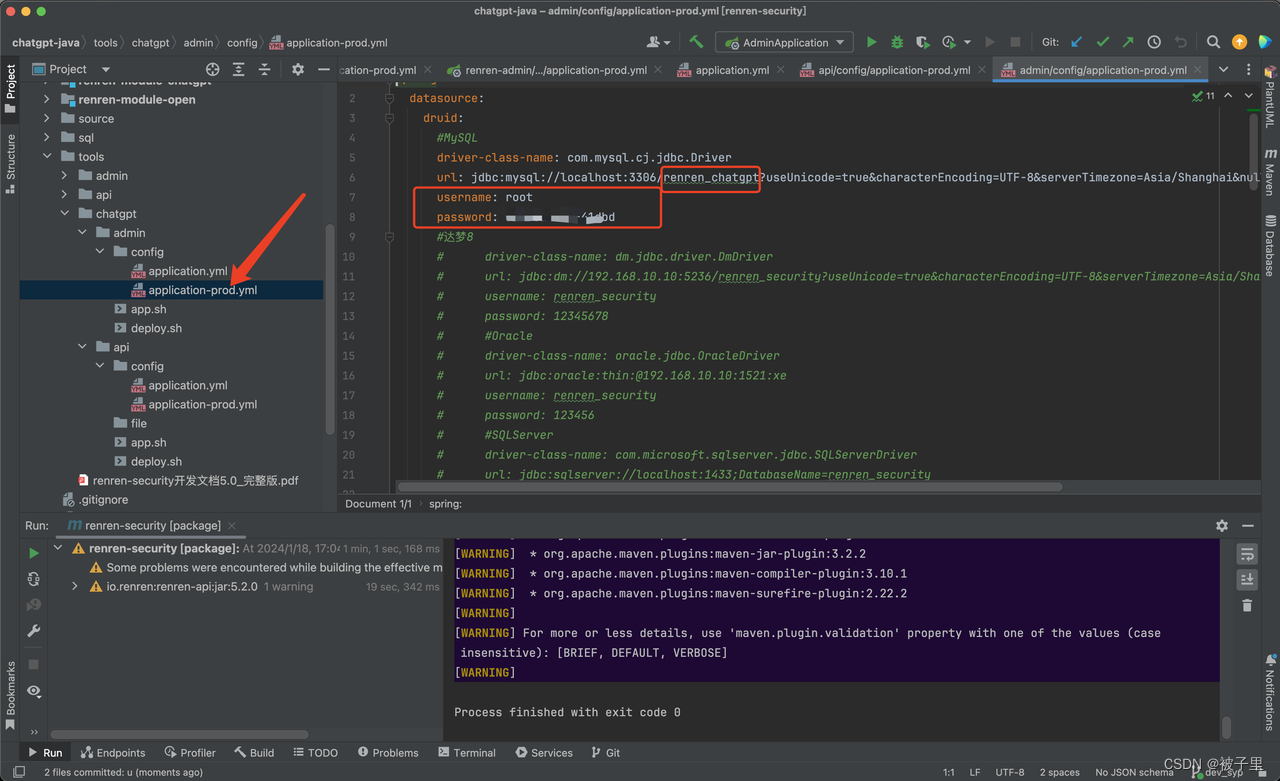
Task: Select the .gitignore file
Action: coord(95,499)
